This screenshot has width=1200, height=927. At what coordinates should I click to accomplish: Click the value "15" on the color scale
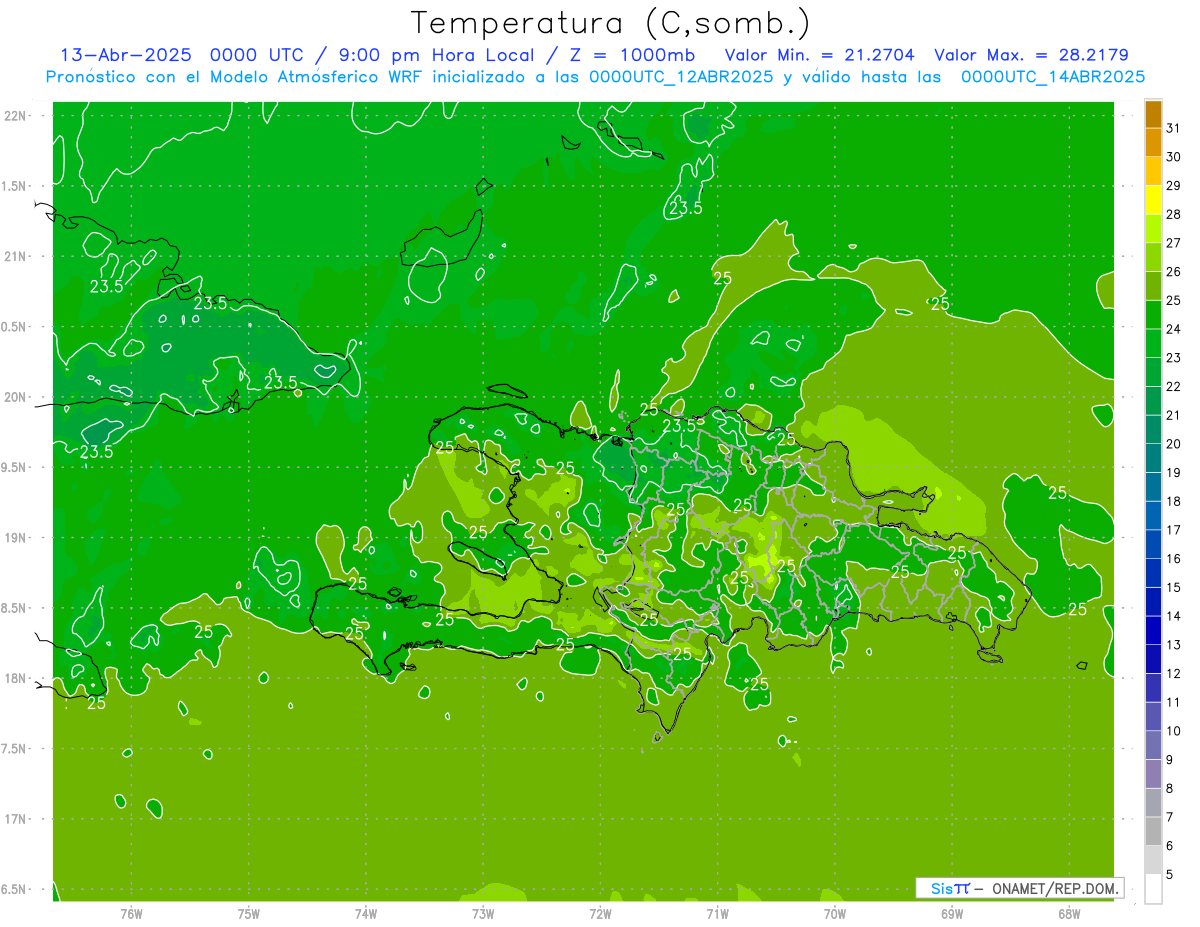click(1174, 588)
